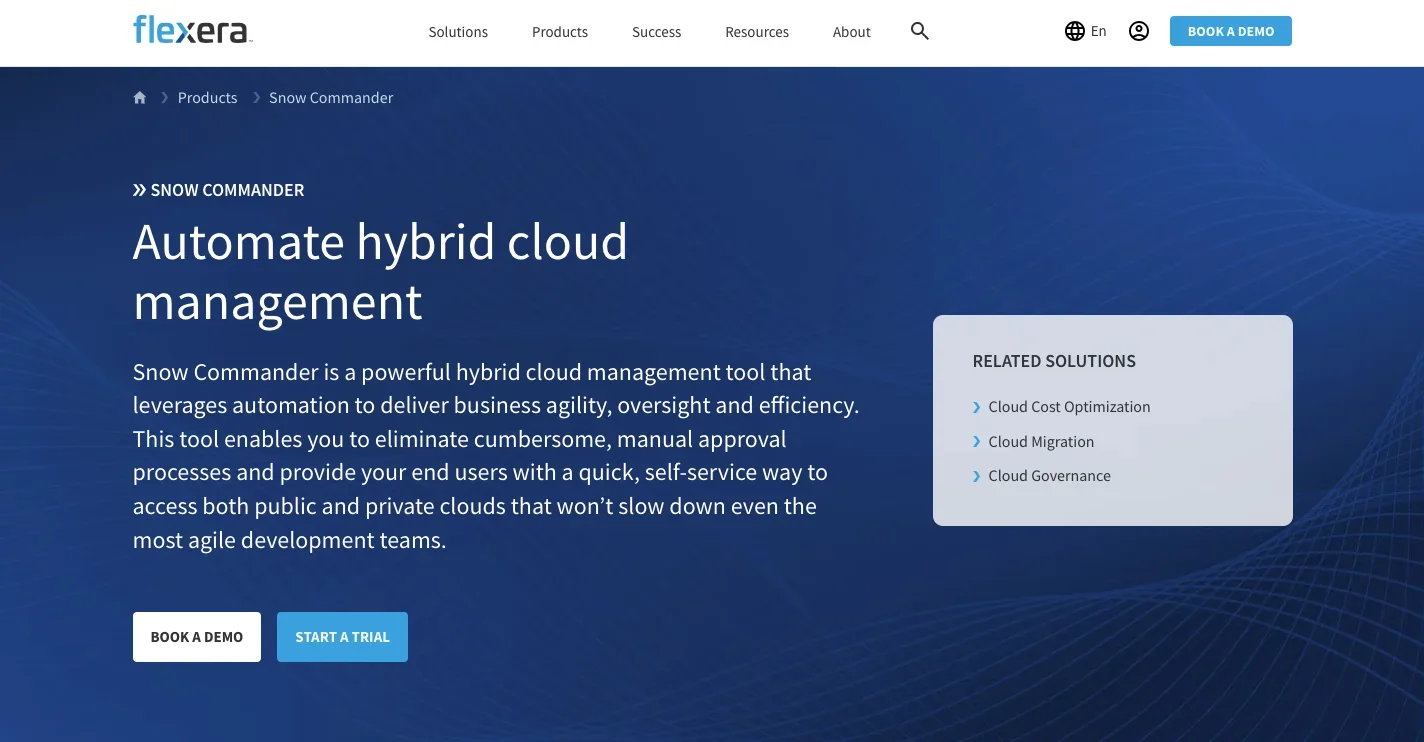Click the globe language icon
Screen dimensions: 1424x742
coord(1074,31)
